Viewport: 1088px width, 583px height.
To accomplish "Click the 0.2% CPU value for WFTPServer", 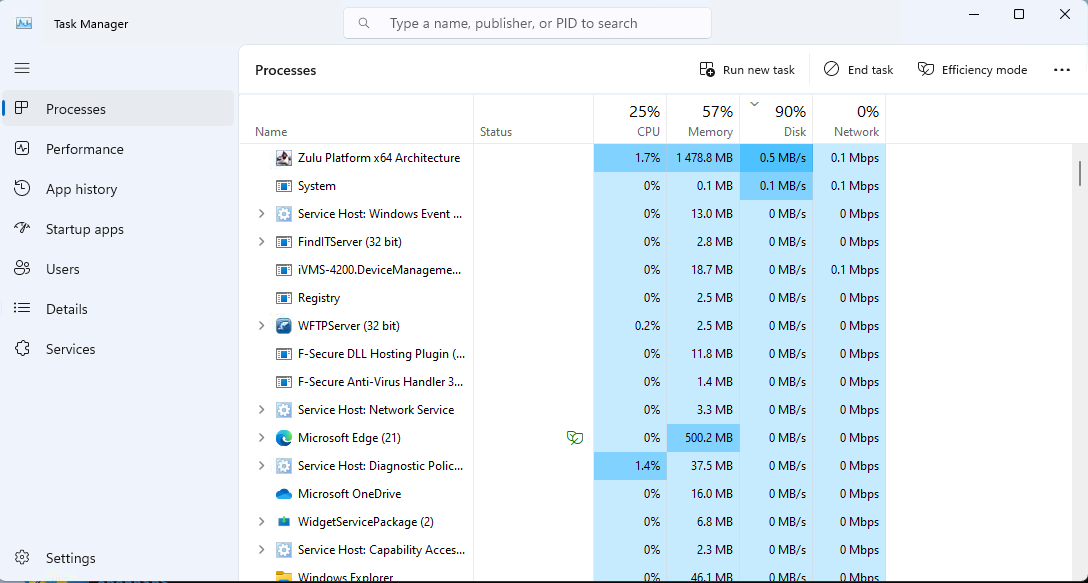I will 630,326.
